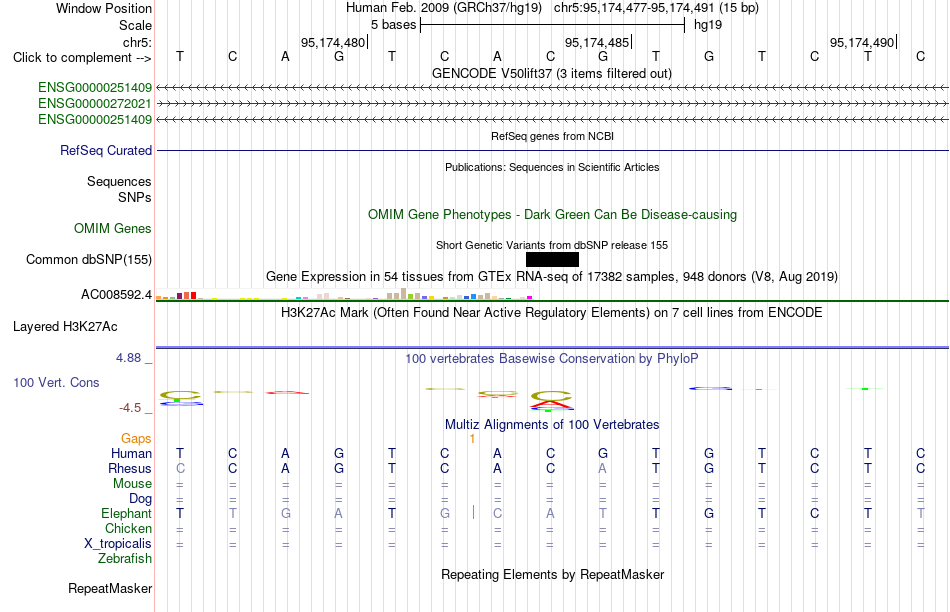Screen dimensions: 950x612
Task: Click 'Multiz Alignments of 100 Vertebrates' title
Action: coord(552,424)
